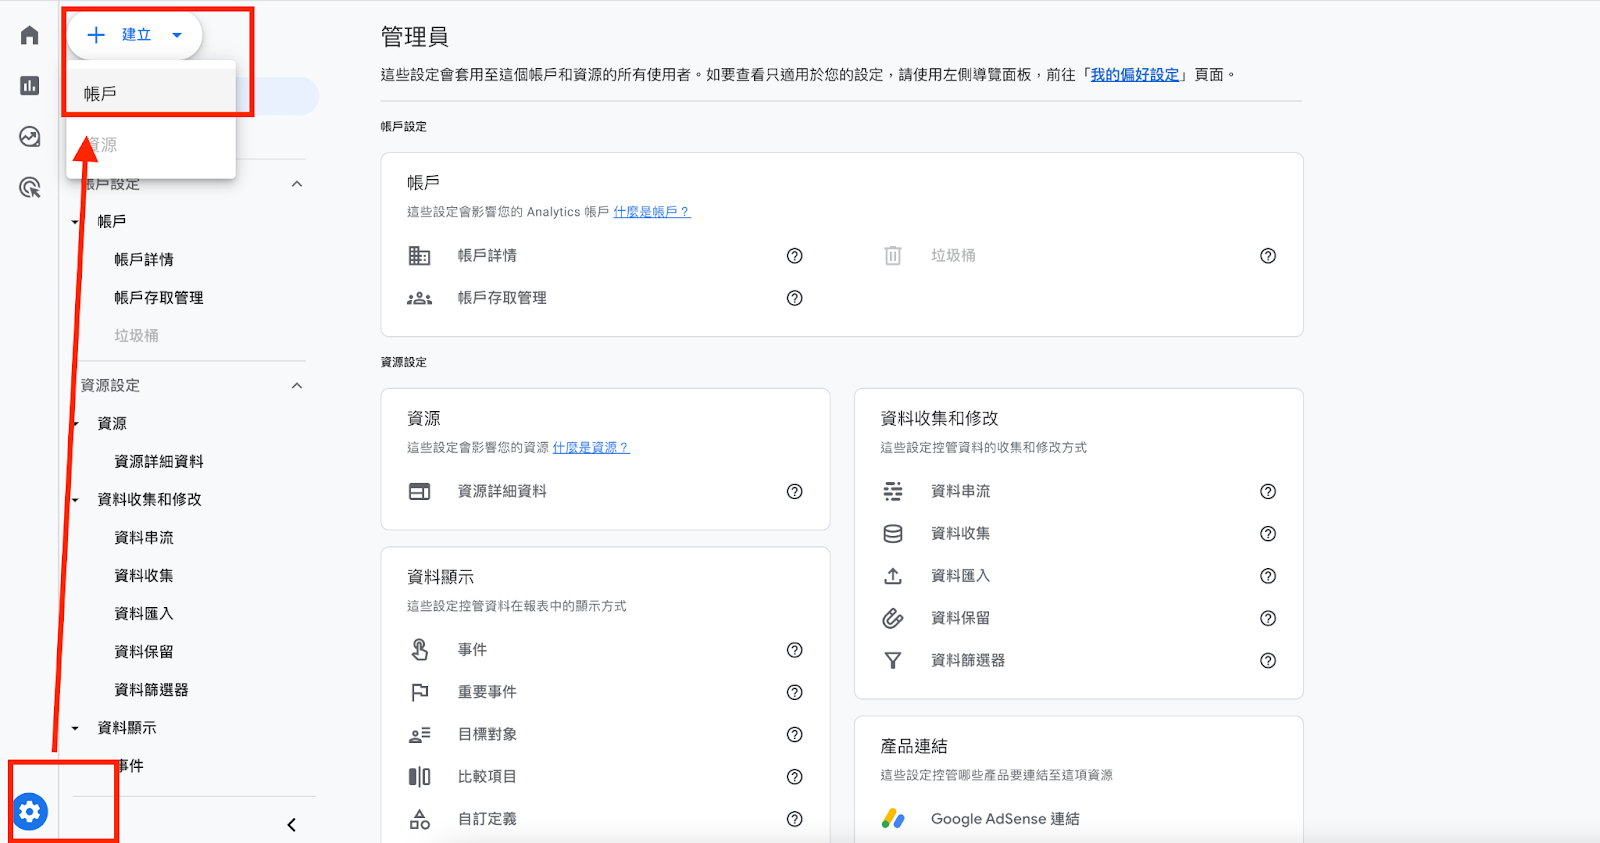This screenshot has height=843, width=1600.
Task: Open help for 資料保留 row
Action: [1268, 619]
